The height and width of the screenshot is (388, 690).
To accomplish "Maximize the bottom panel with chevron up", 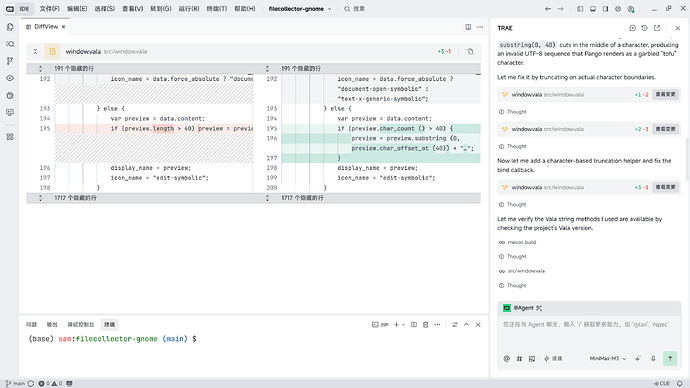I will click(466, 325).
